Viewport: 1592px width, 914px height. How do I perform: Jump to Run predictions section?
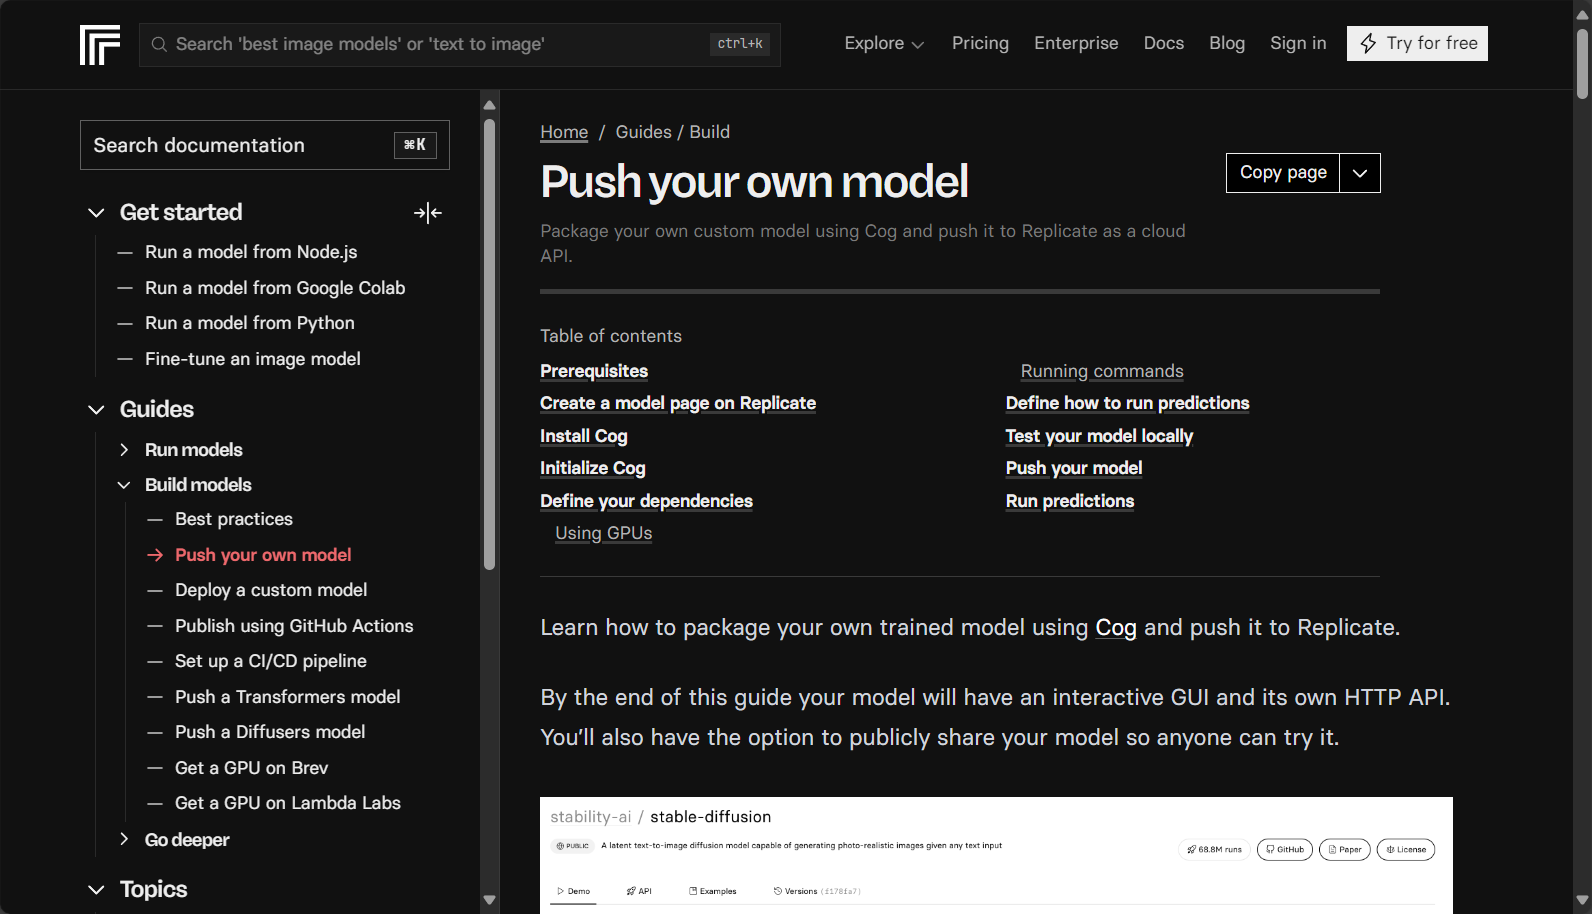1070,501
